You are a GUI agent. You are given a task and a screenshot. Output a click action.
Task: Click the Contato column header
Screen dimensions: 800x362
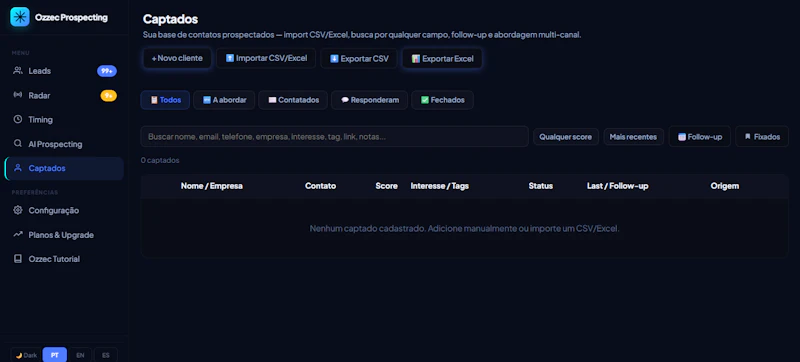[320, 186]
